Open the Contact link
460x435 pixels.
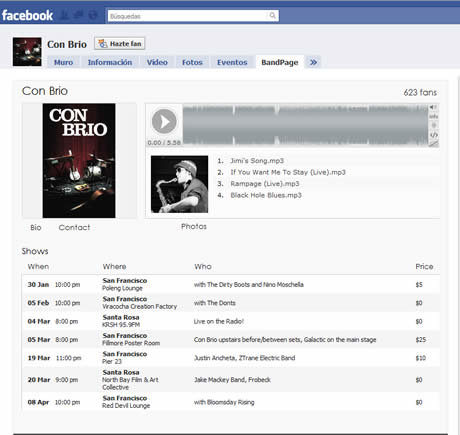(74, 228)
